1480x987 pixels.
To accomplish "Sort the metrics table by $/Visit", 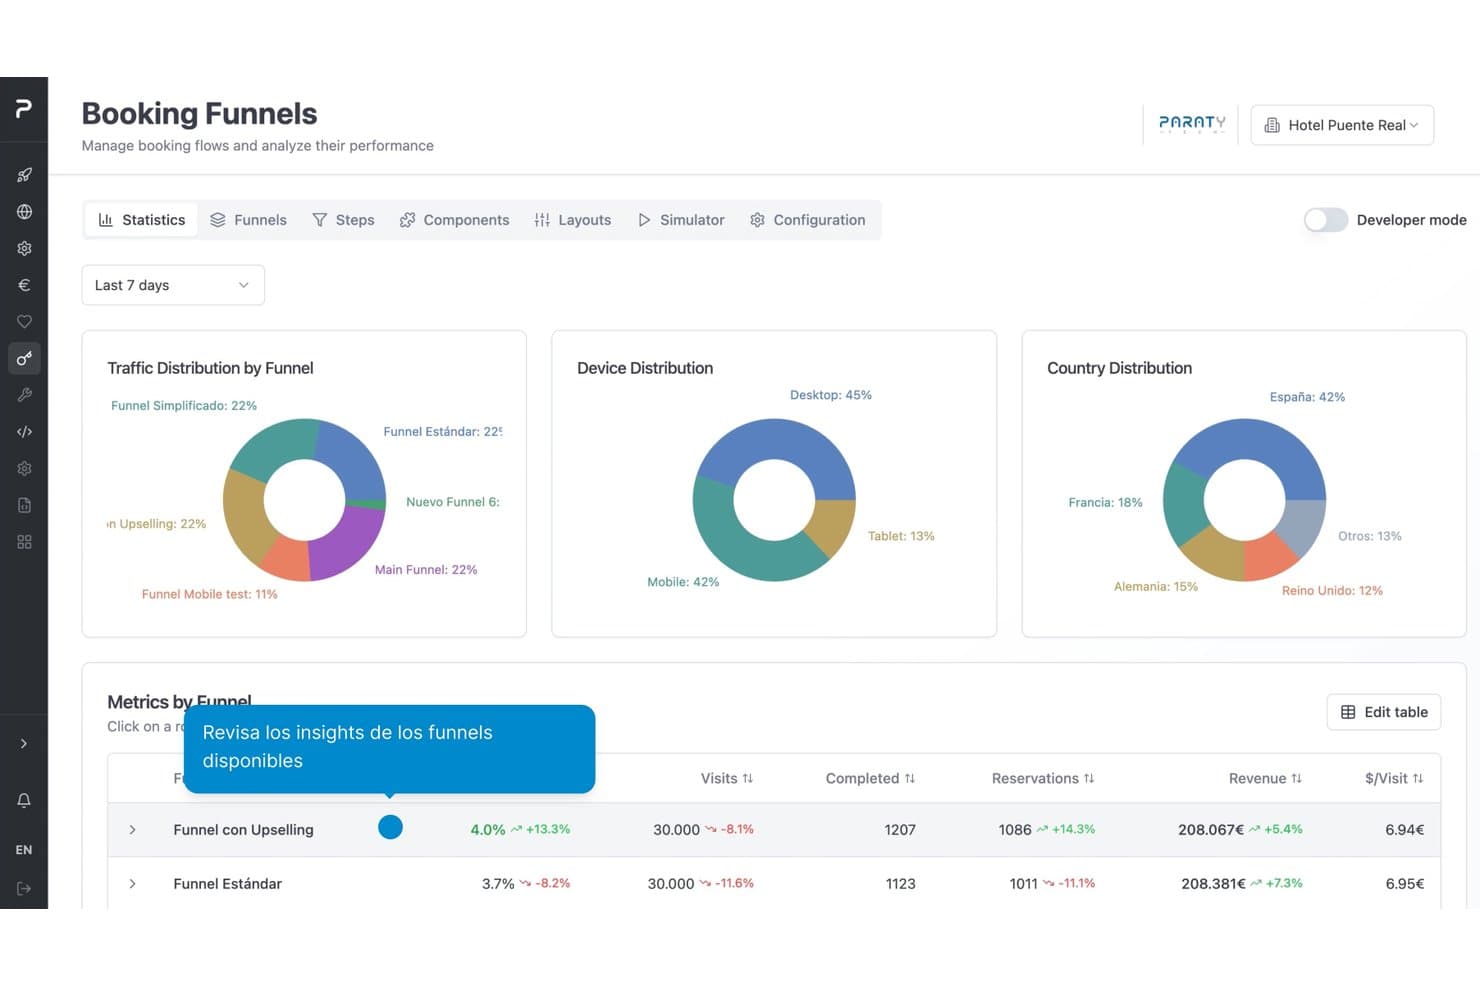I will (1394, 778).
